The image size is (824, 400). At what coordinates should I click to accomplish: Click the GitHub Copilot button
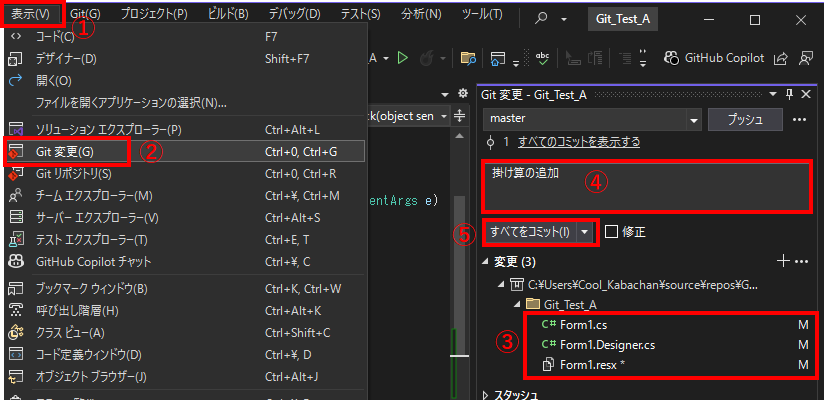[x=714, y=58]
